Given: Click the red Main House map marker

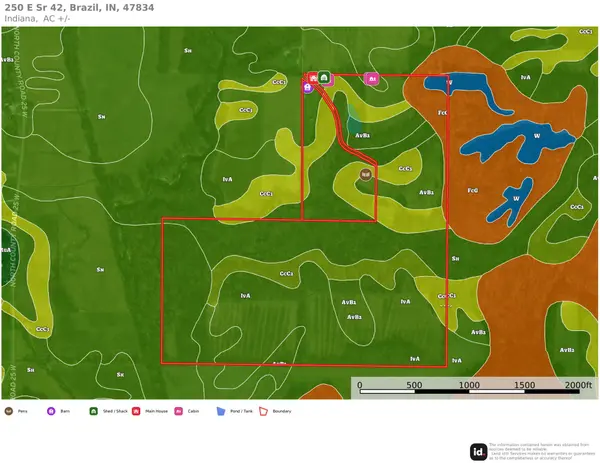Looking at the screenshot, I should 313,78.
